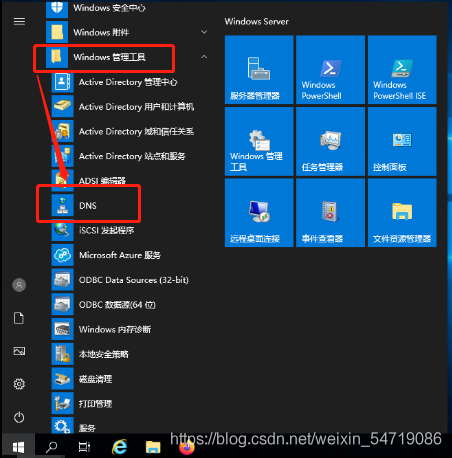Open the user account menu
Viewport: 452px width, 458px height.
point(19,285)
